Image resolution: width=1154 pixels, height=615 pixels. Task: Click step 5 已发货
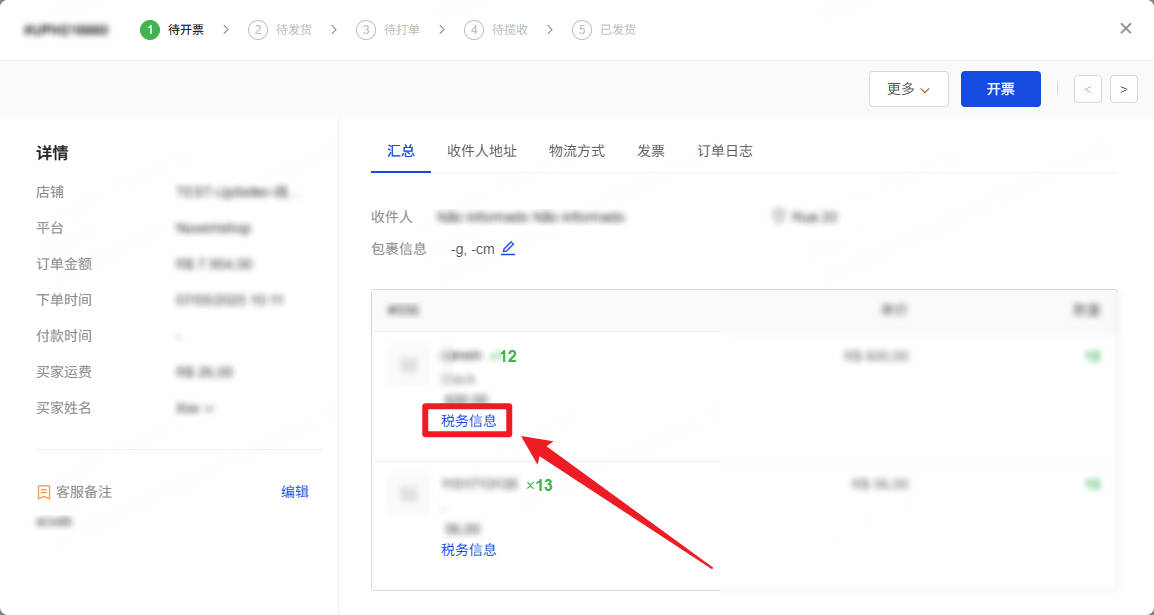(x=605, y=29)
